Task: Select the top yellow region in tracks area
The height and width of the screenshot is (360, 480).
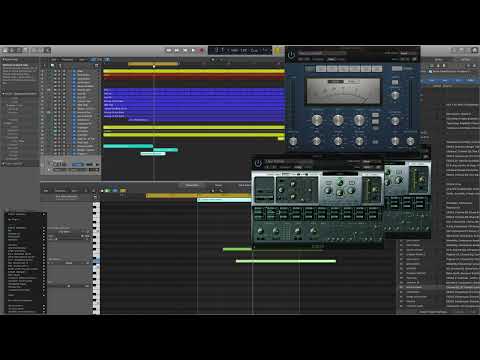Action: pyautogui.click(x=194, y=71)
